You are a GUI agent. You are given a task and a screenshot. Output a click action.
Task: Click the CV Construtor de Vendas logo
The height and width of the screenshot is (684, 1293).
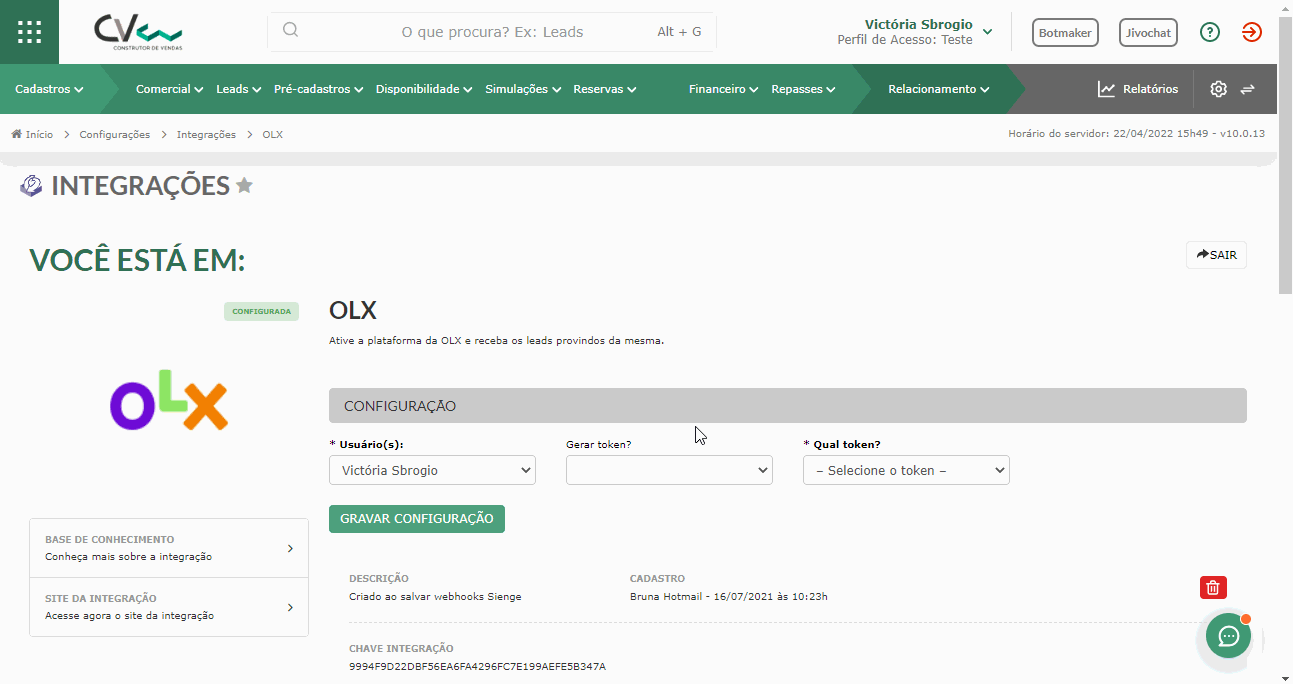pyautogui.click(x=138, y=32)
